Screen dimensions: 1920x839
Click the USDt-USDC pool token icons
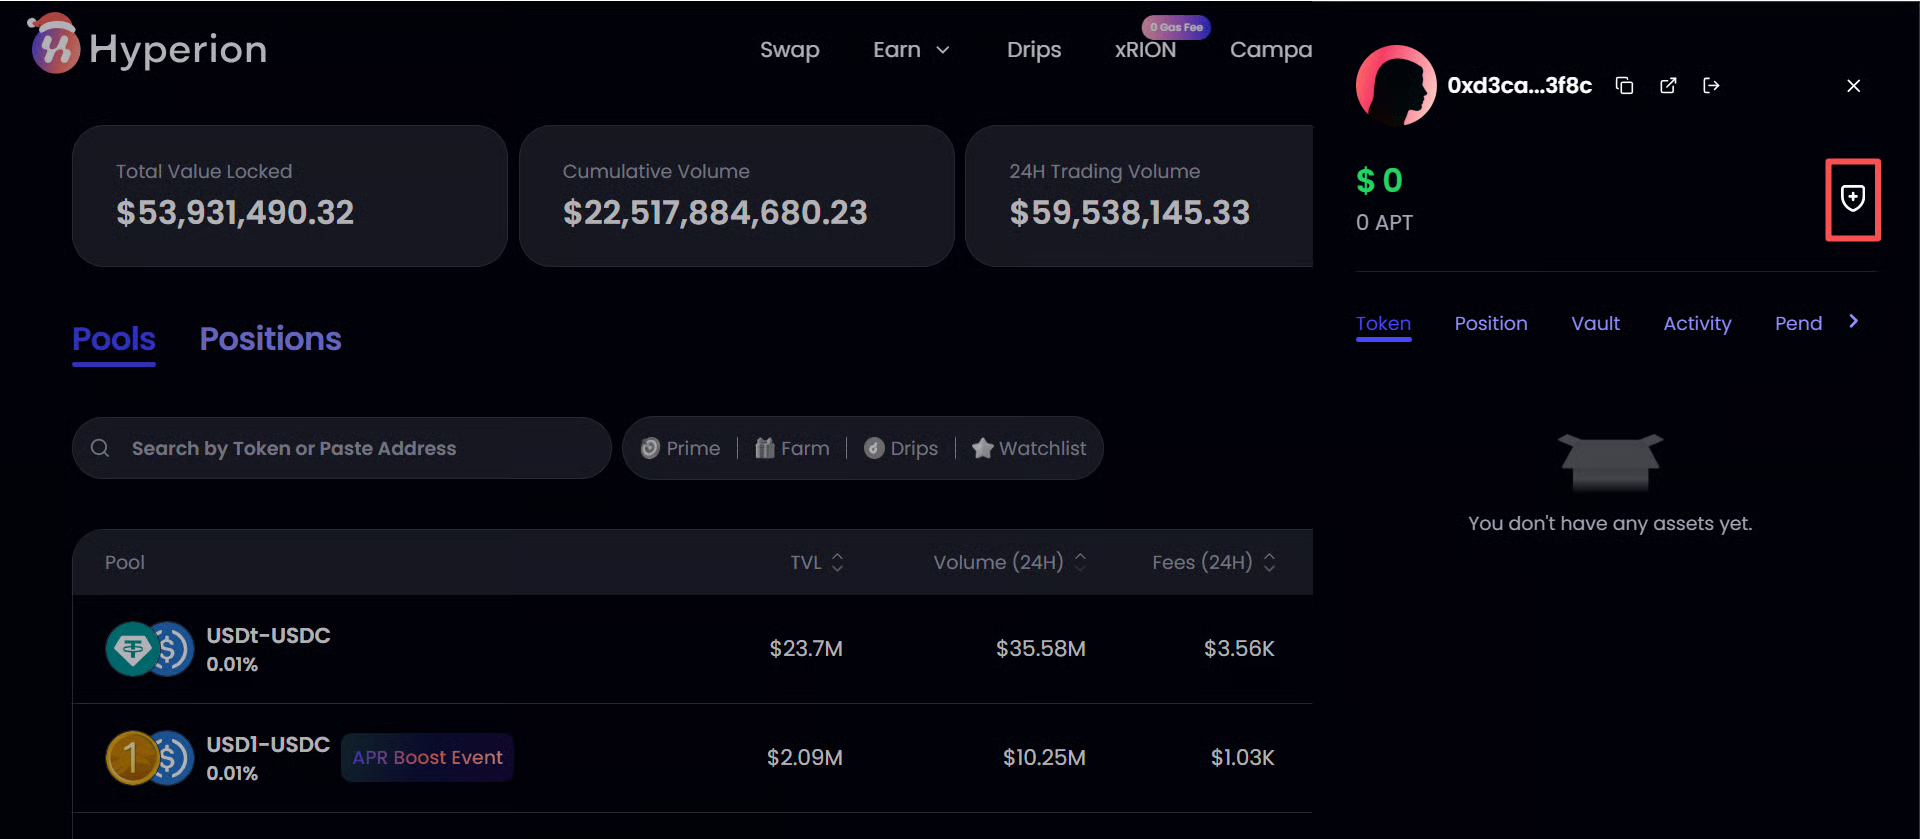coord(149,649)
